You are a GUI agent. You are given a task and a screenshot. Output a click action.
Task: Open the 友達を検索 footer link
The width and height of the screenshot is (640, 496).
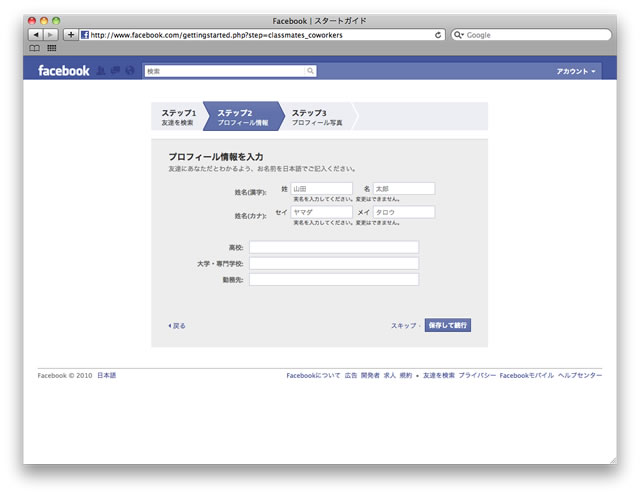(439, 375)
